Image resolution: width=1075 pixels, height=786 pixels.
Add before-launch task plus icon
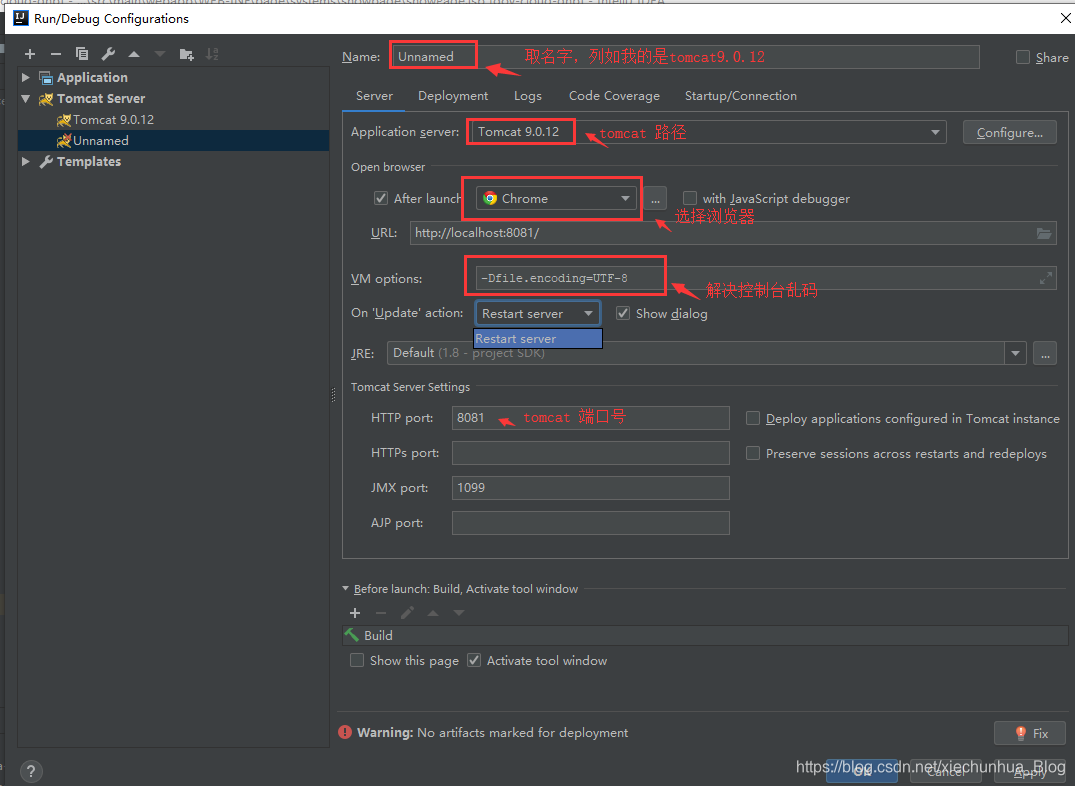coord(354,613)
